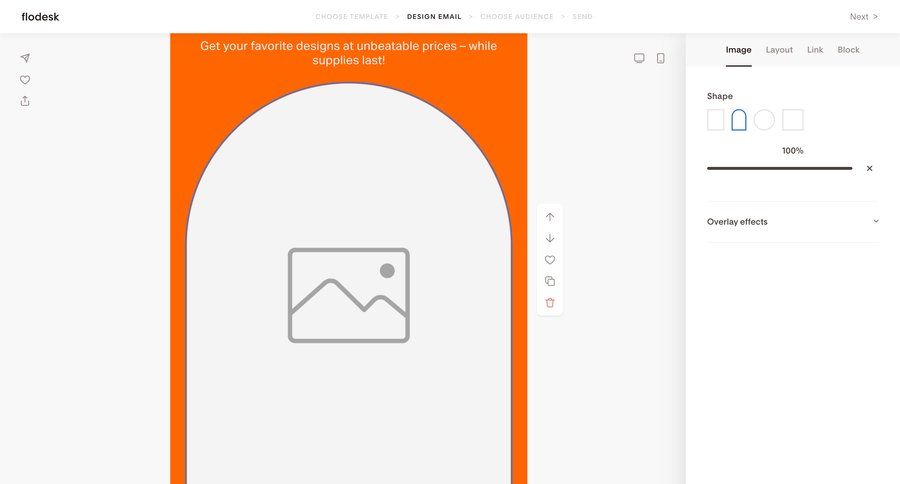Click the share upload icon in sidebar

click(25, 101)
